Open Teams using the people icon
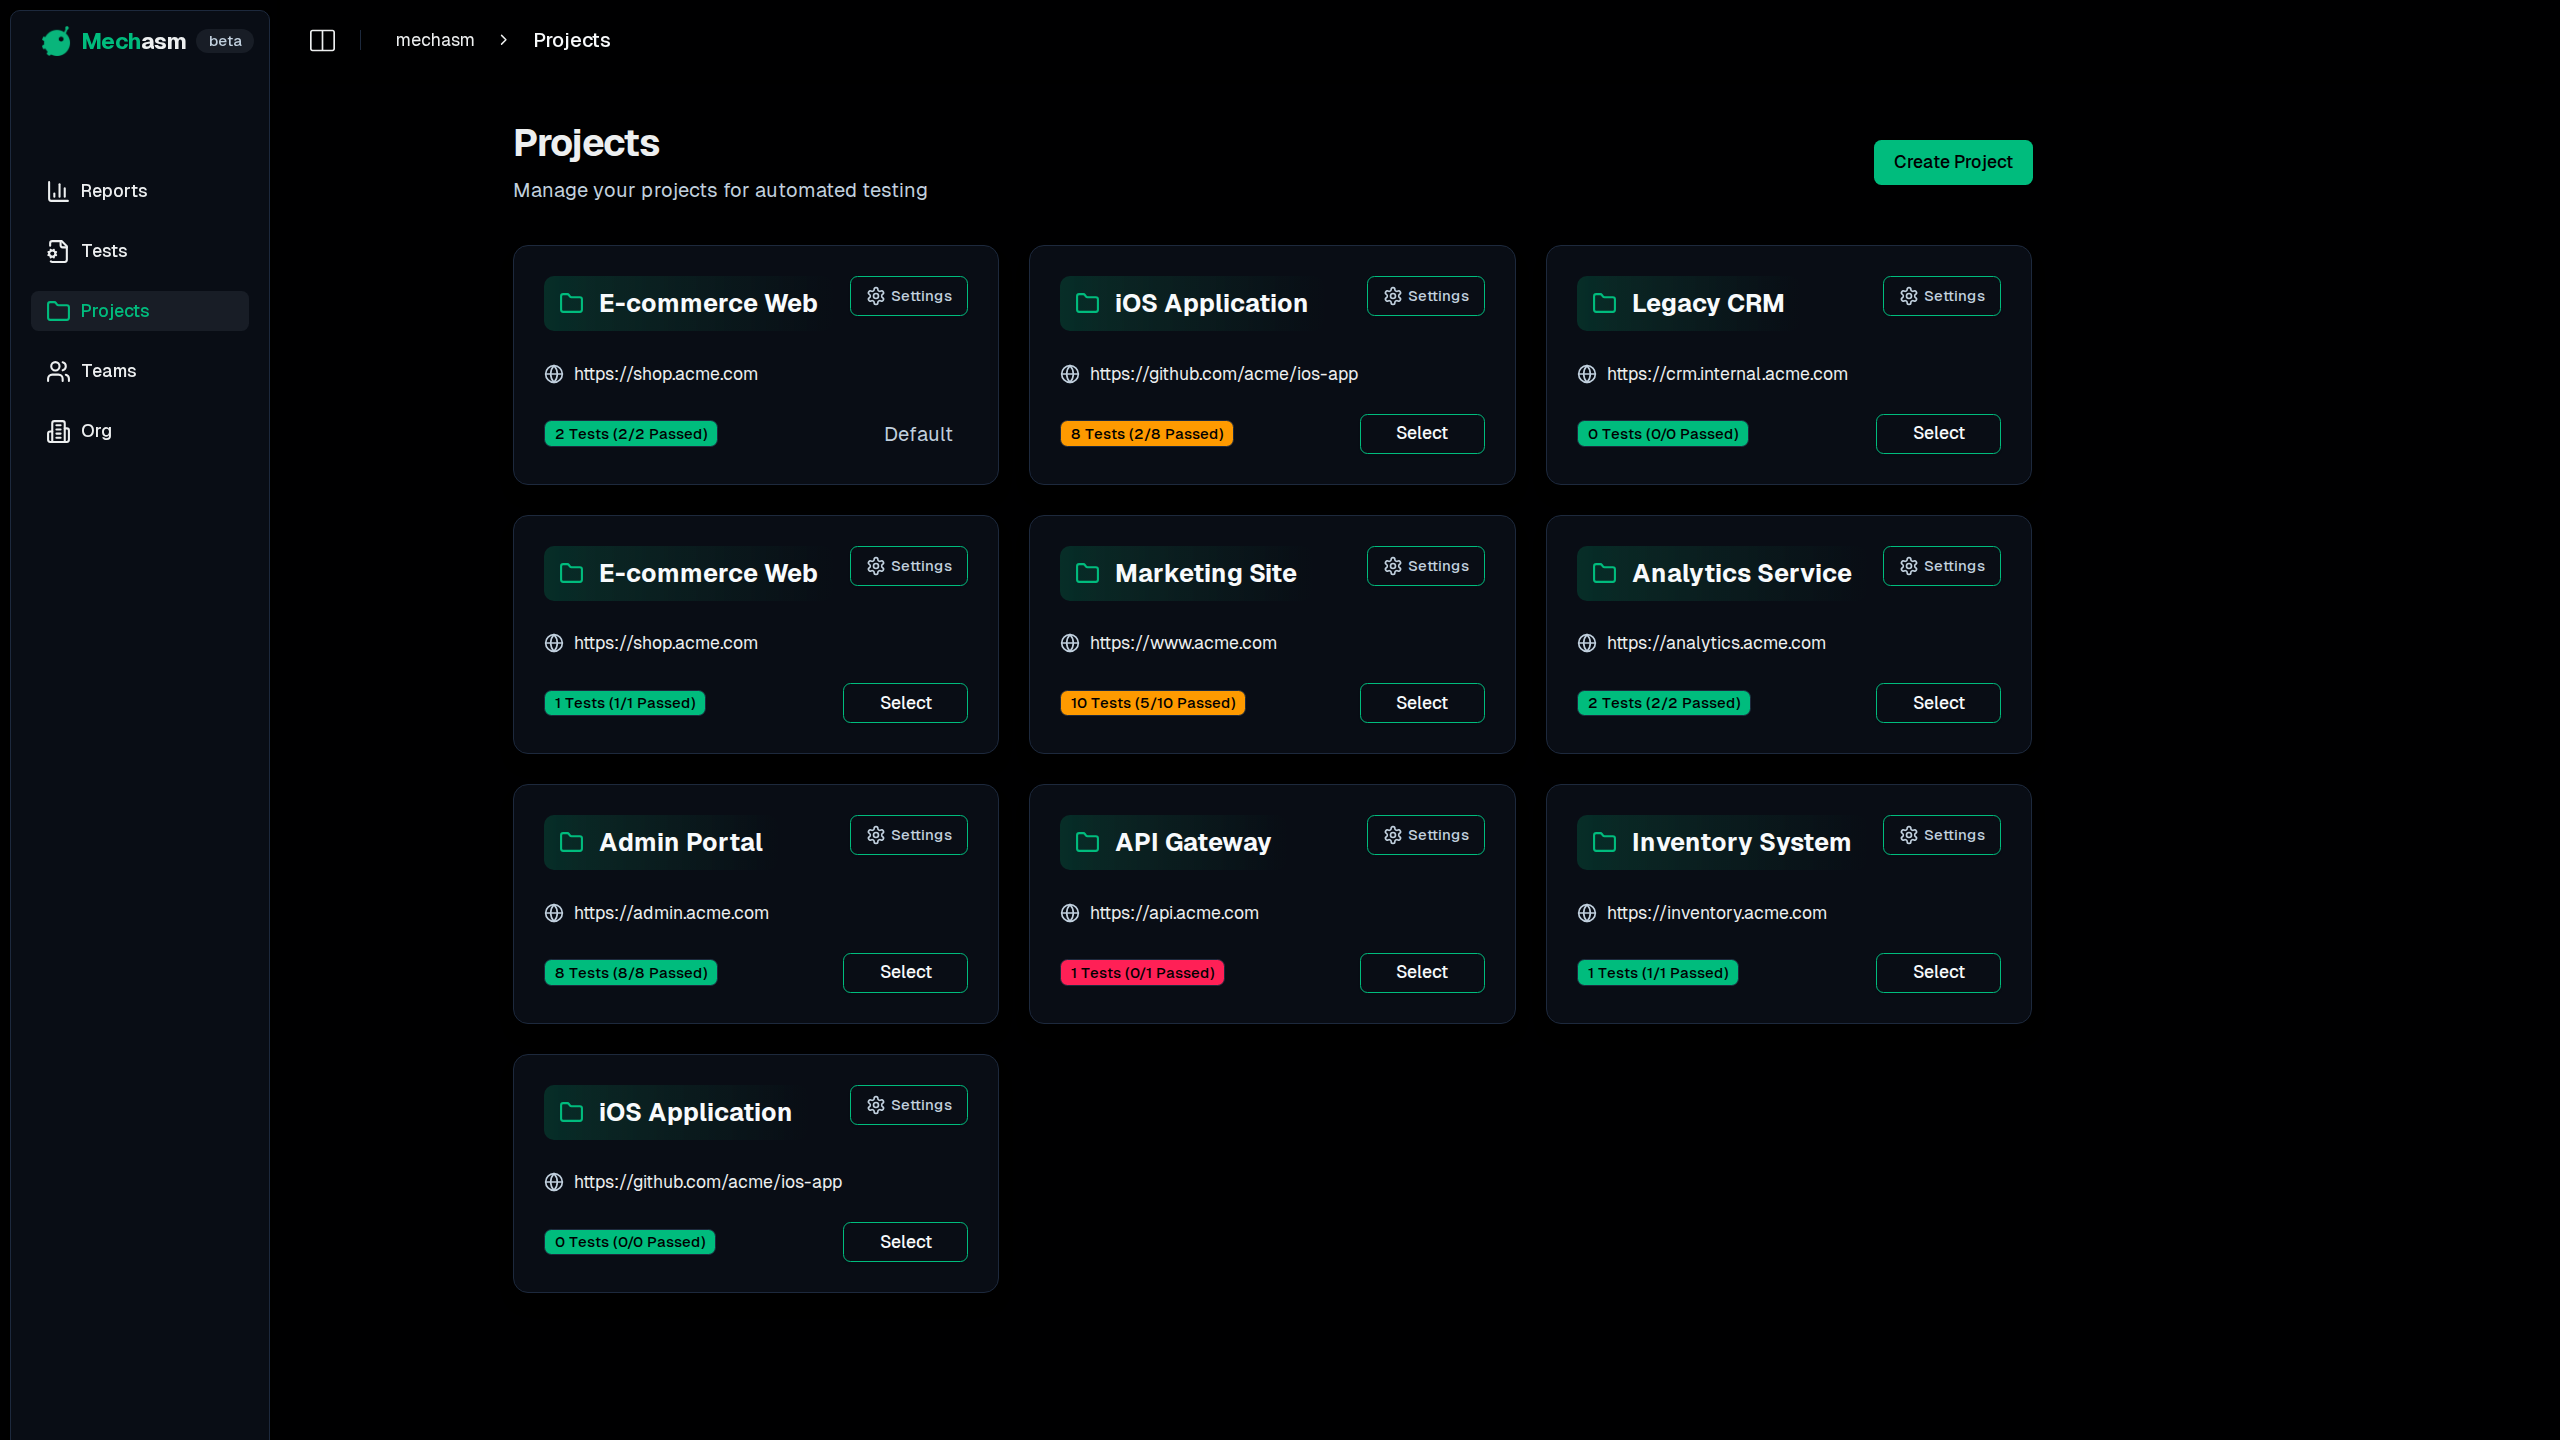Image resolution: width=2560 pixels, height=1440 pixels. [57, 370]
